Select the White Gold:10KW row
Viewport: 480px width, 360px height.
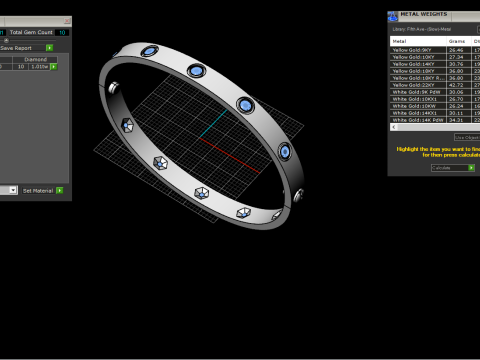coord(435,106)
